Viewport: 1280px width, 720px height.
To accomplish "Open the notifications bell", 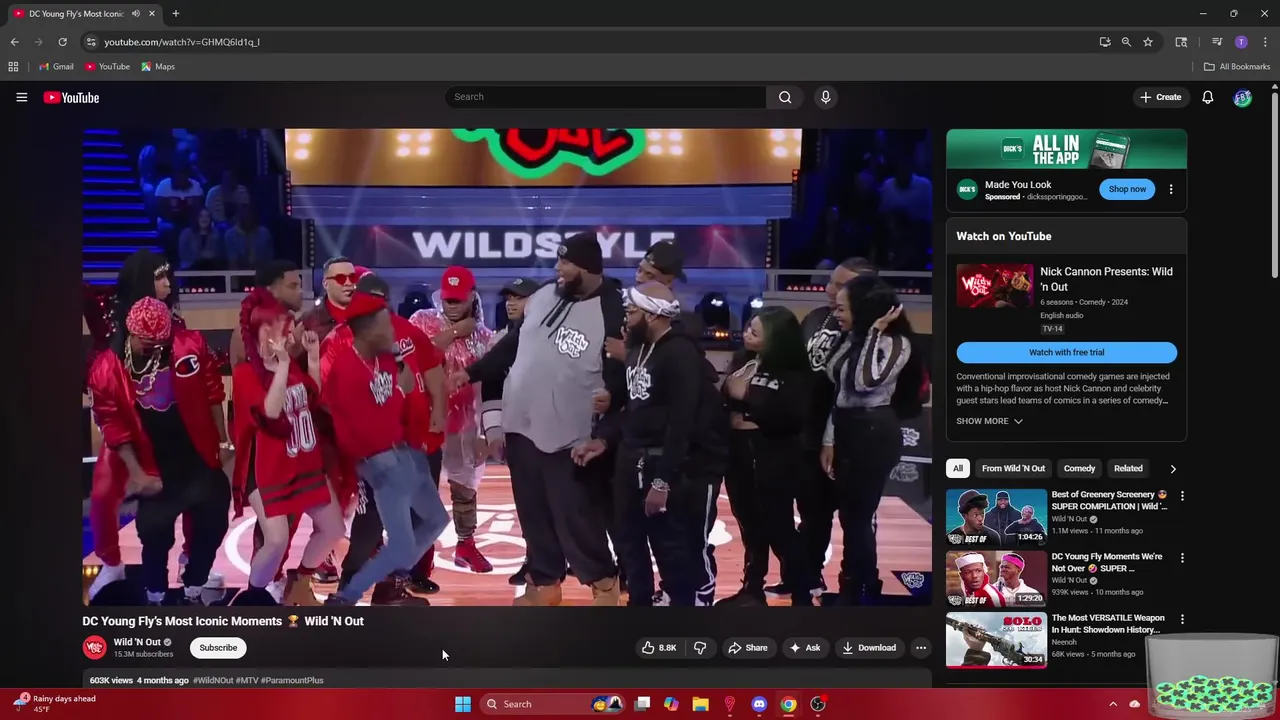I will pyautogui.click(x=1208, y=97).
